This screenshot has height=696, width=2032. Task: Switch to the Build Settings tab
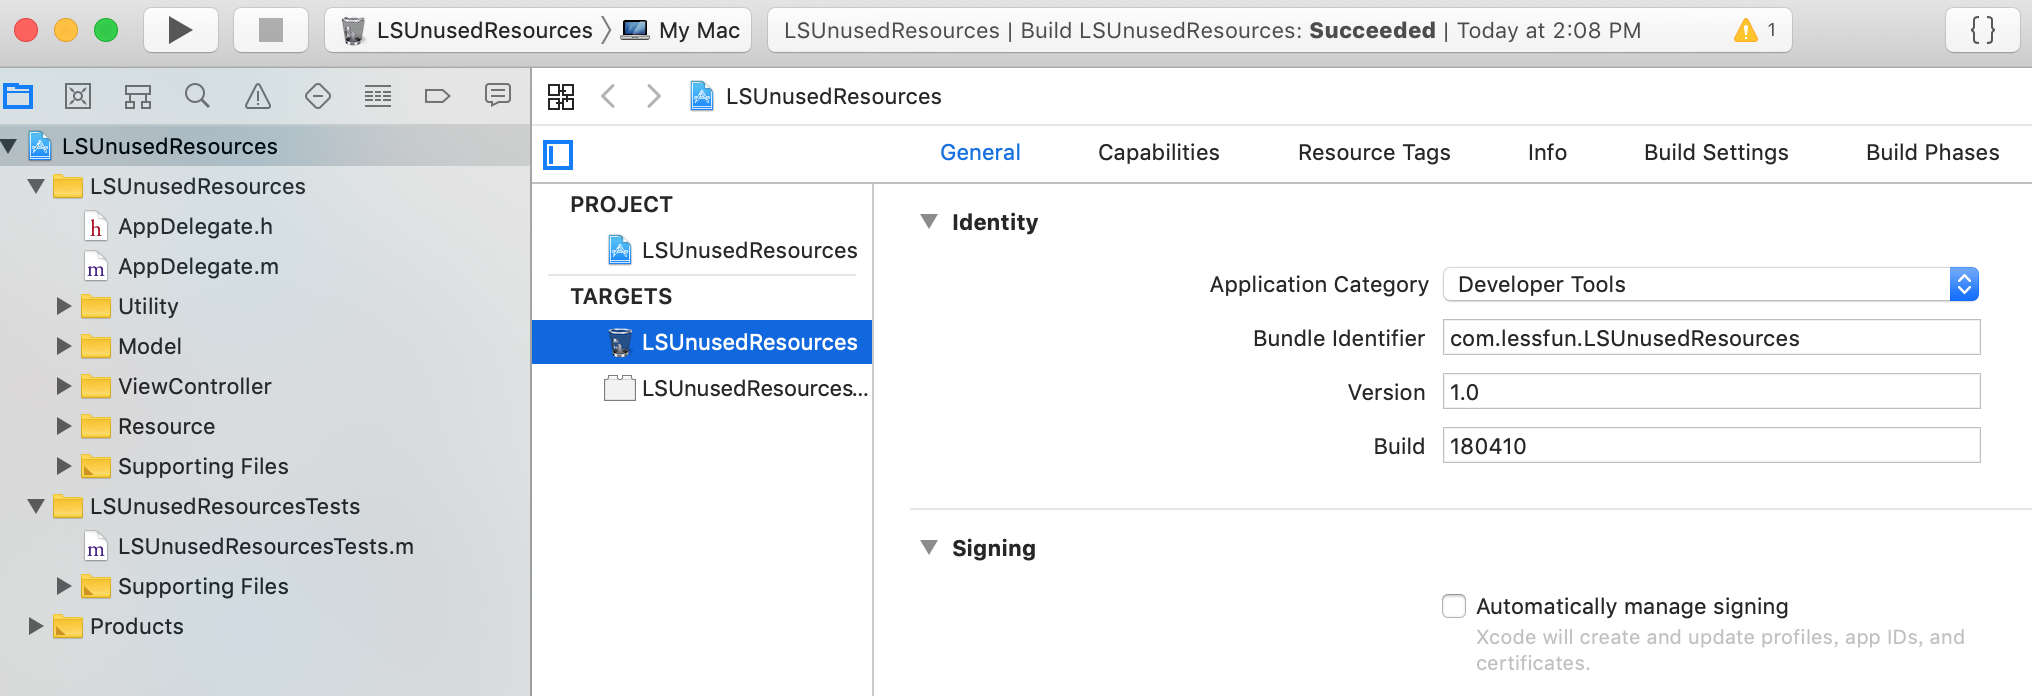pyautogui.click(x=1716, y=152)
